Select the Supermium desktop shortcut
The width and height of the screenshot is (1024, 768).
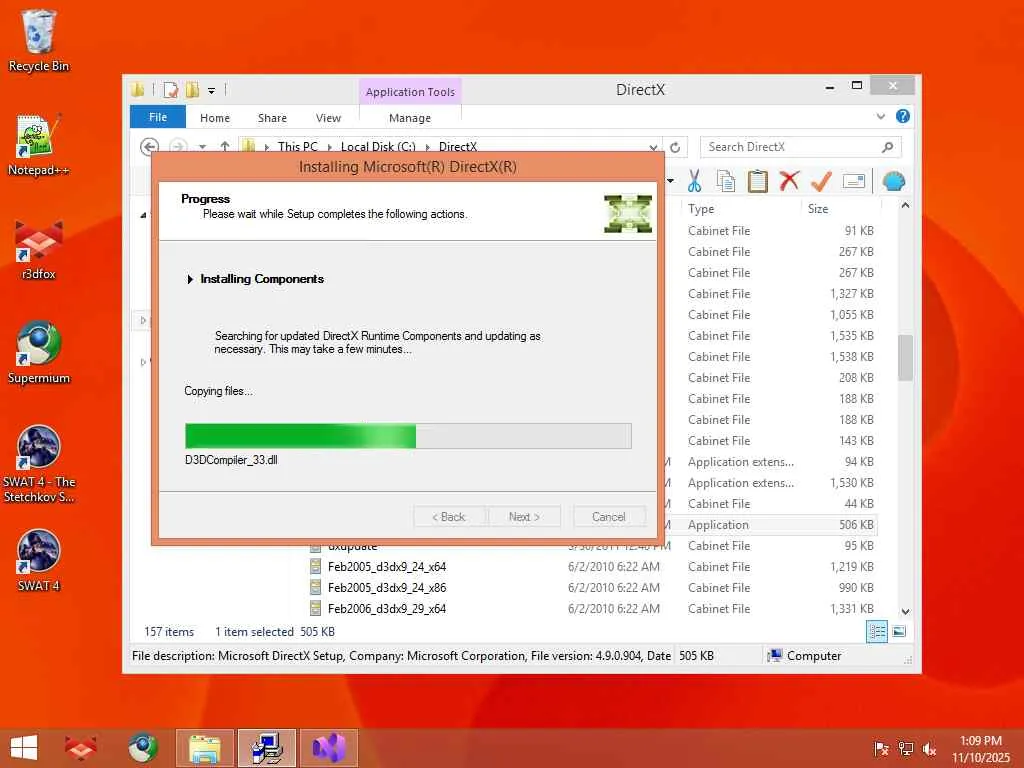click(39, 353)
